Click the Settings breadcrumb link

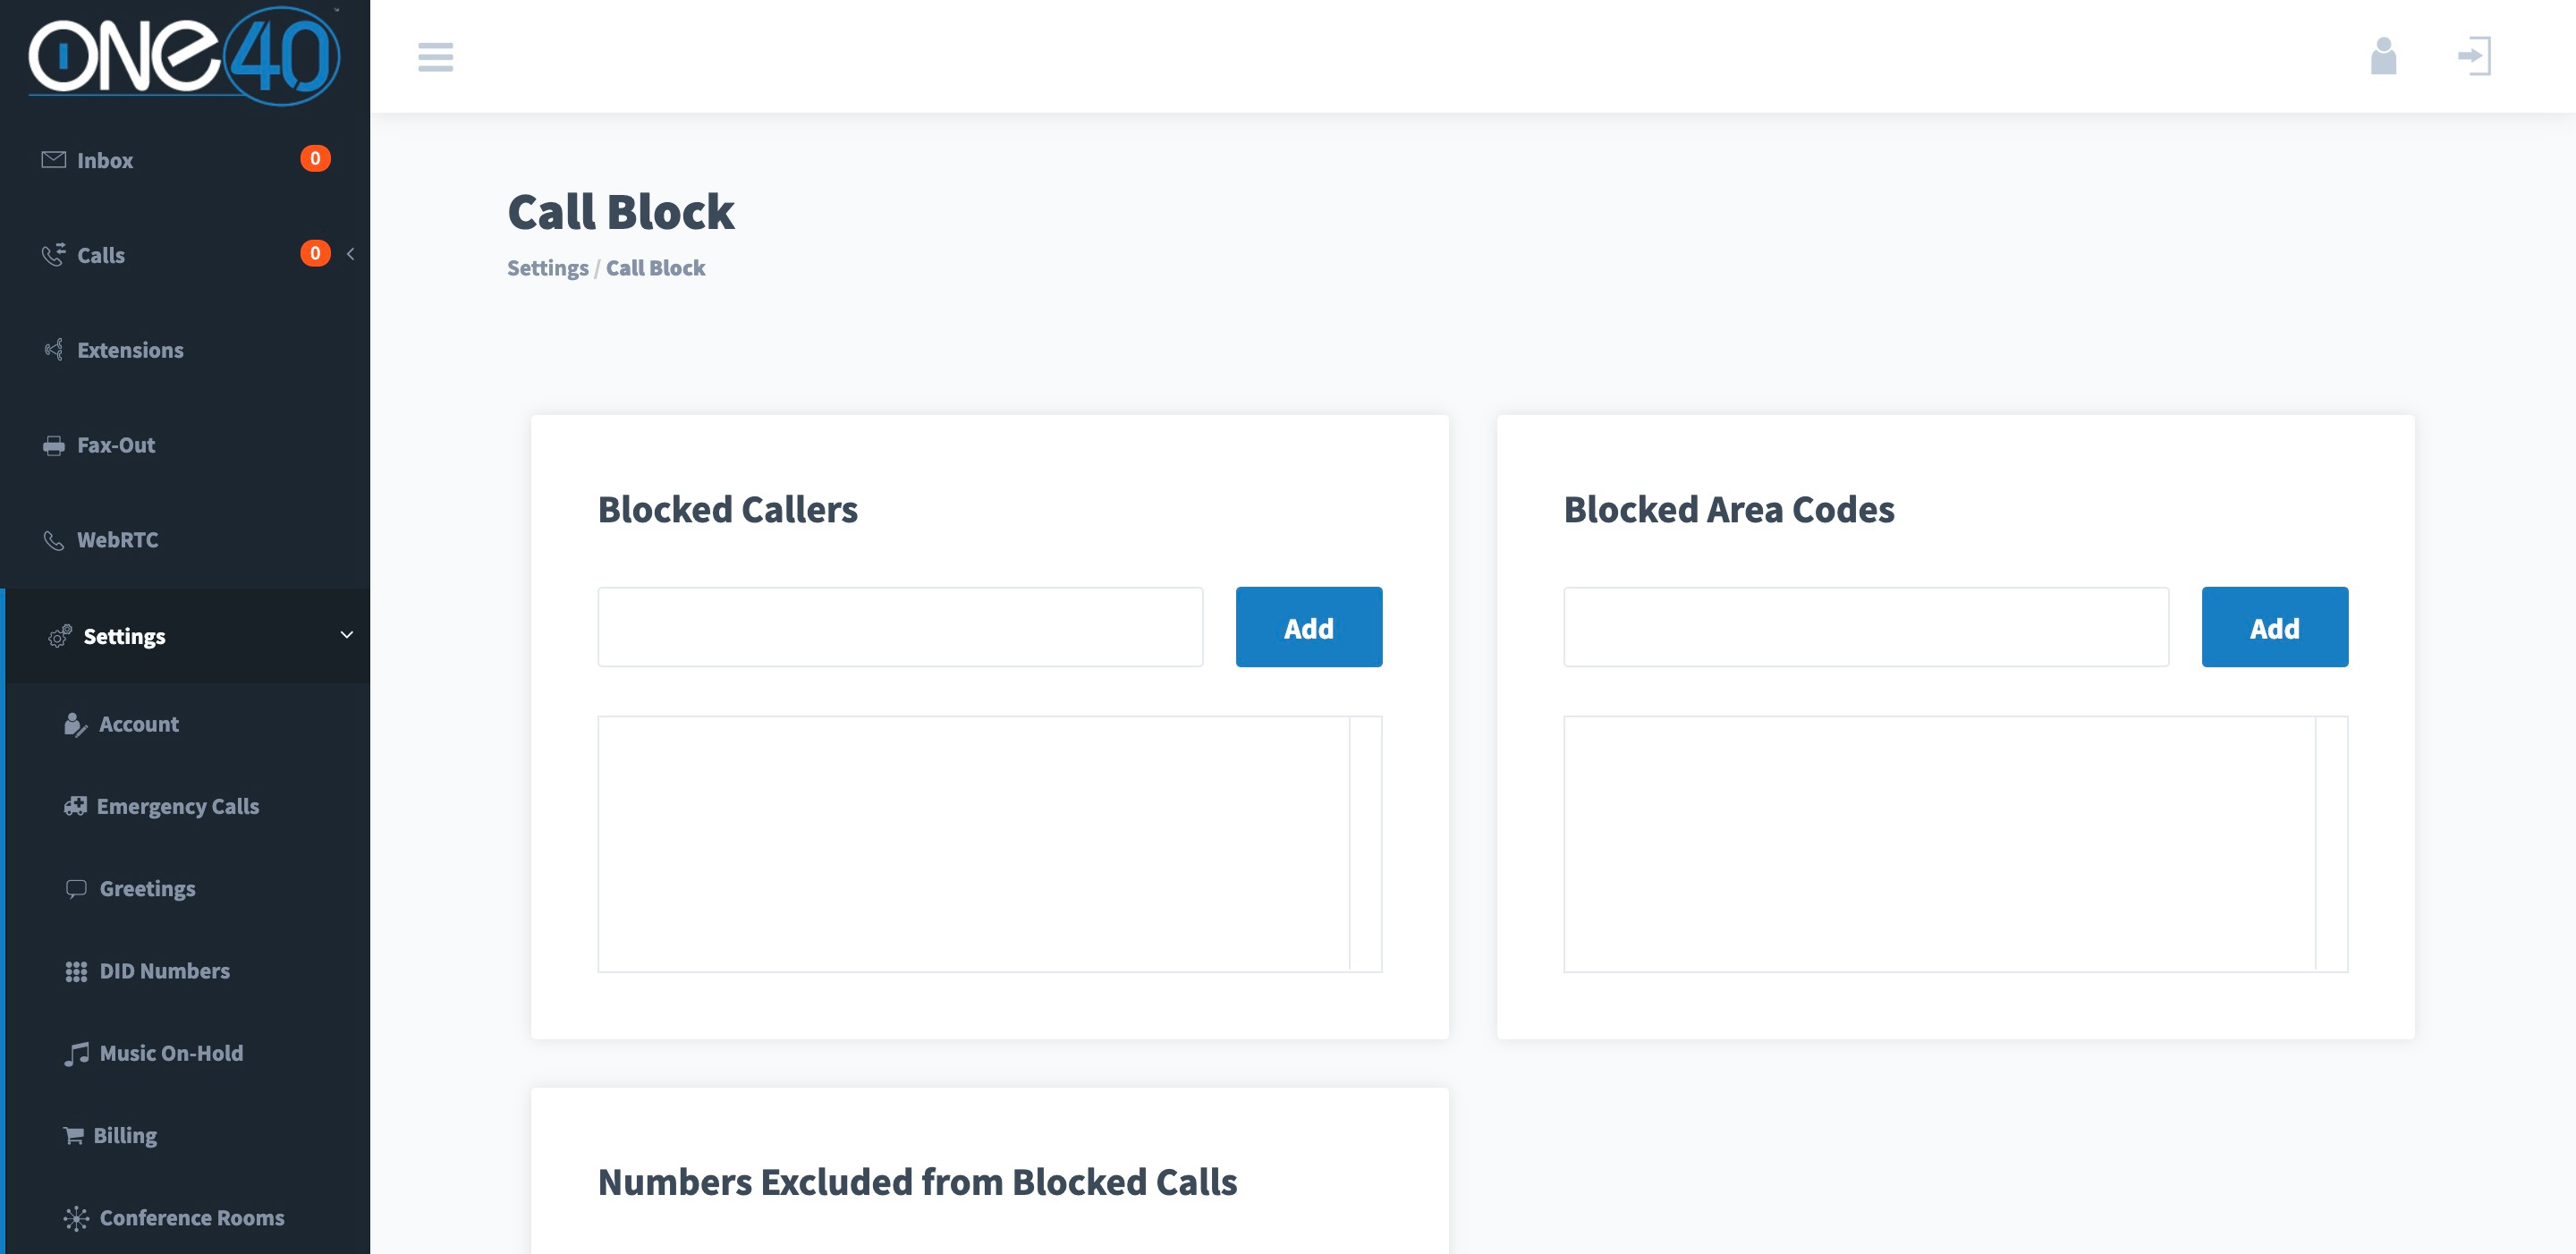point(547,268)
